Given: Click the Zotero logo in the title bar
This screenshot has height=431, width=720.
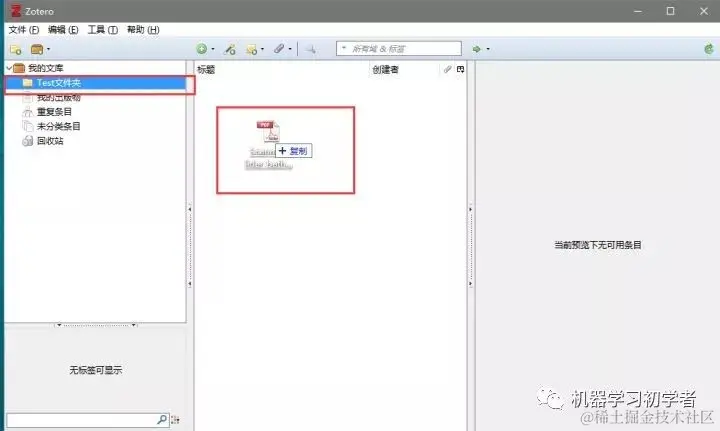Looking at the screenshot, I should (16, 11).
